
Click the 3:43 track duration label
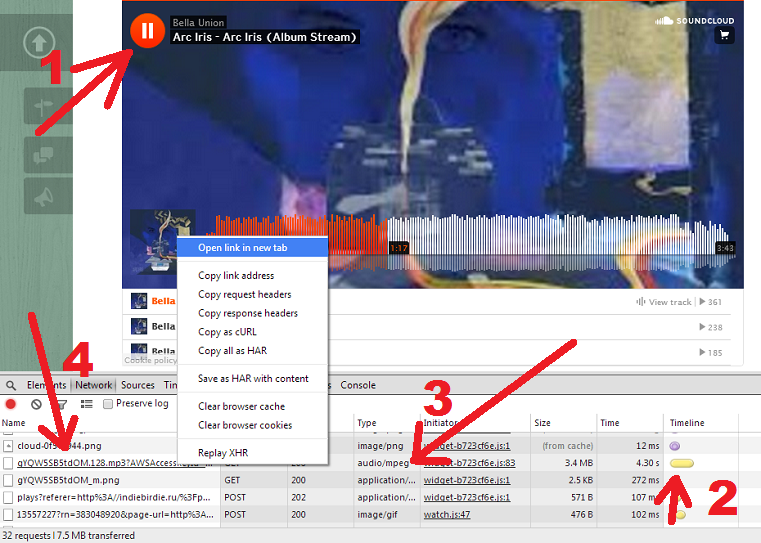(725, 248)
